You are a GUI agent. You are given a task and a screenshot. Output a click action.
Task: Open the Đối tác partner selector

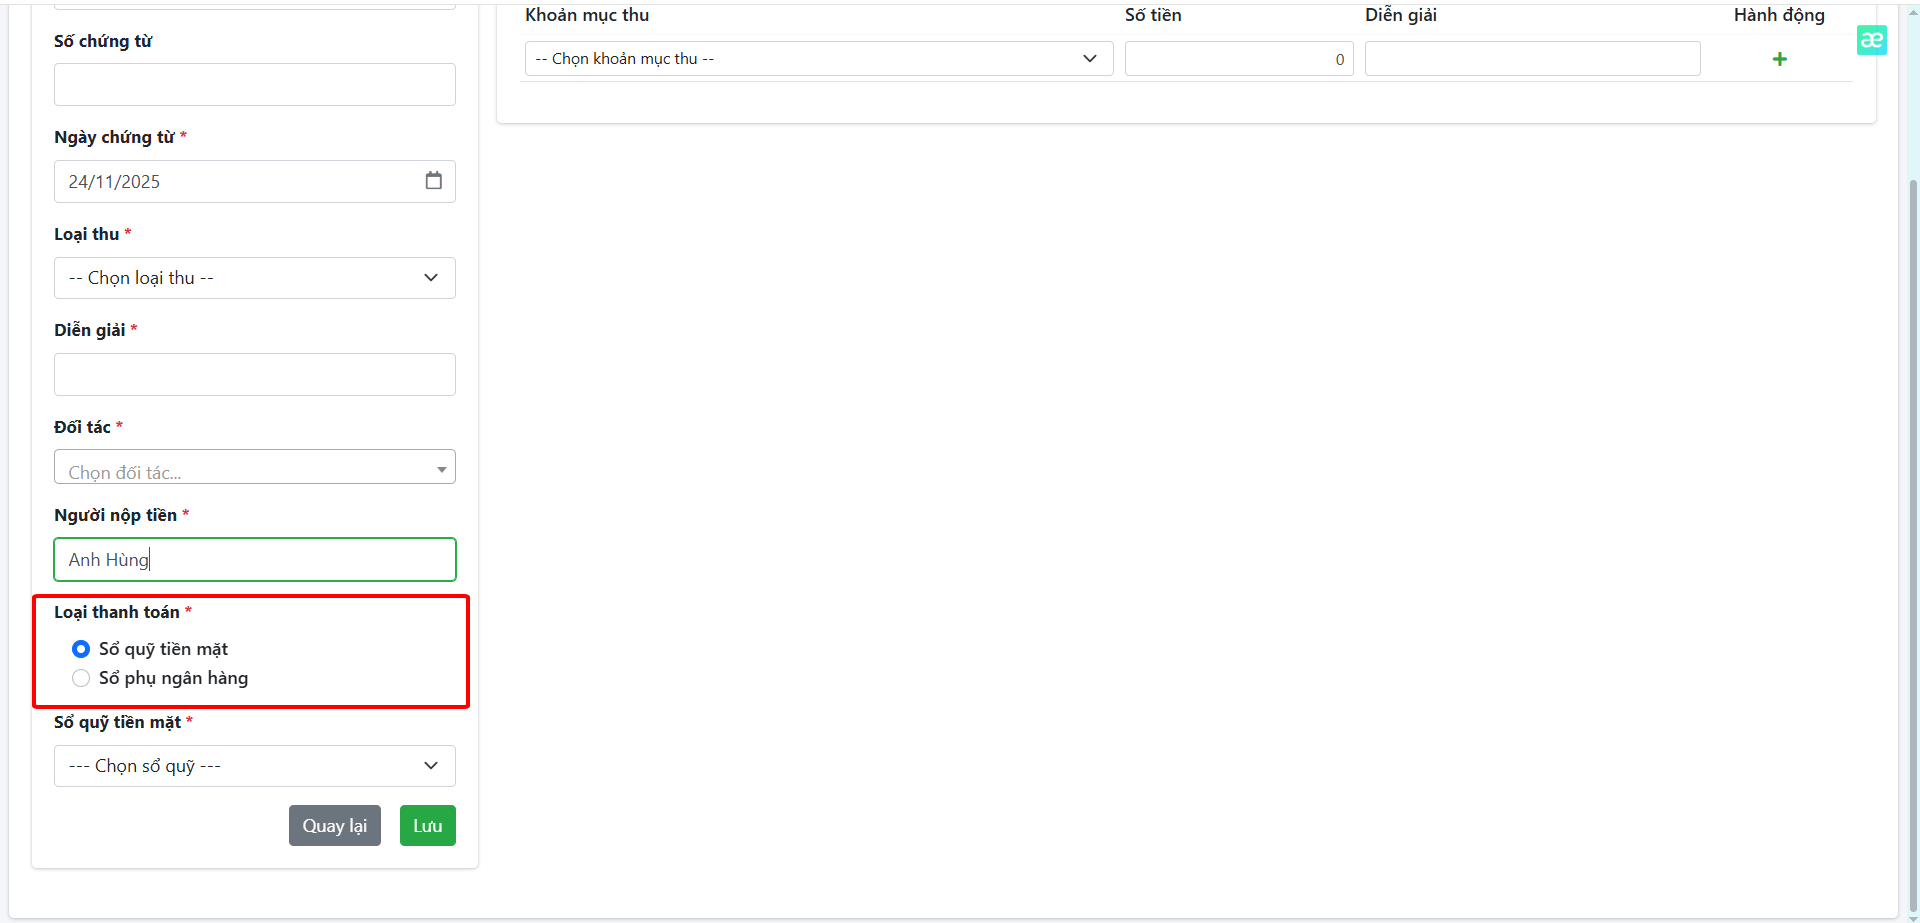point(254,468)
